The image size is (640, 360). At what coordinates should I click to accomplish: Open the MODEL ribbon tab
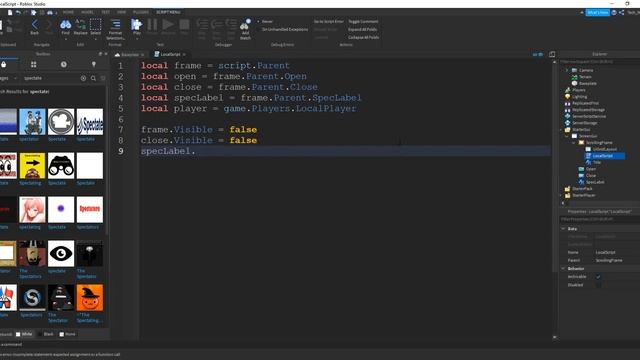pos(87,12)
